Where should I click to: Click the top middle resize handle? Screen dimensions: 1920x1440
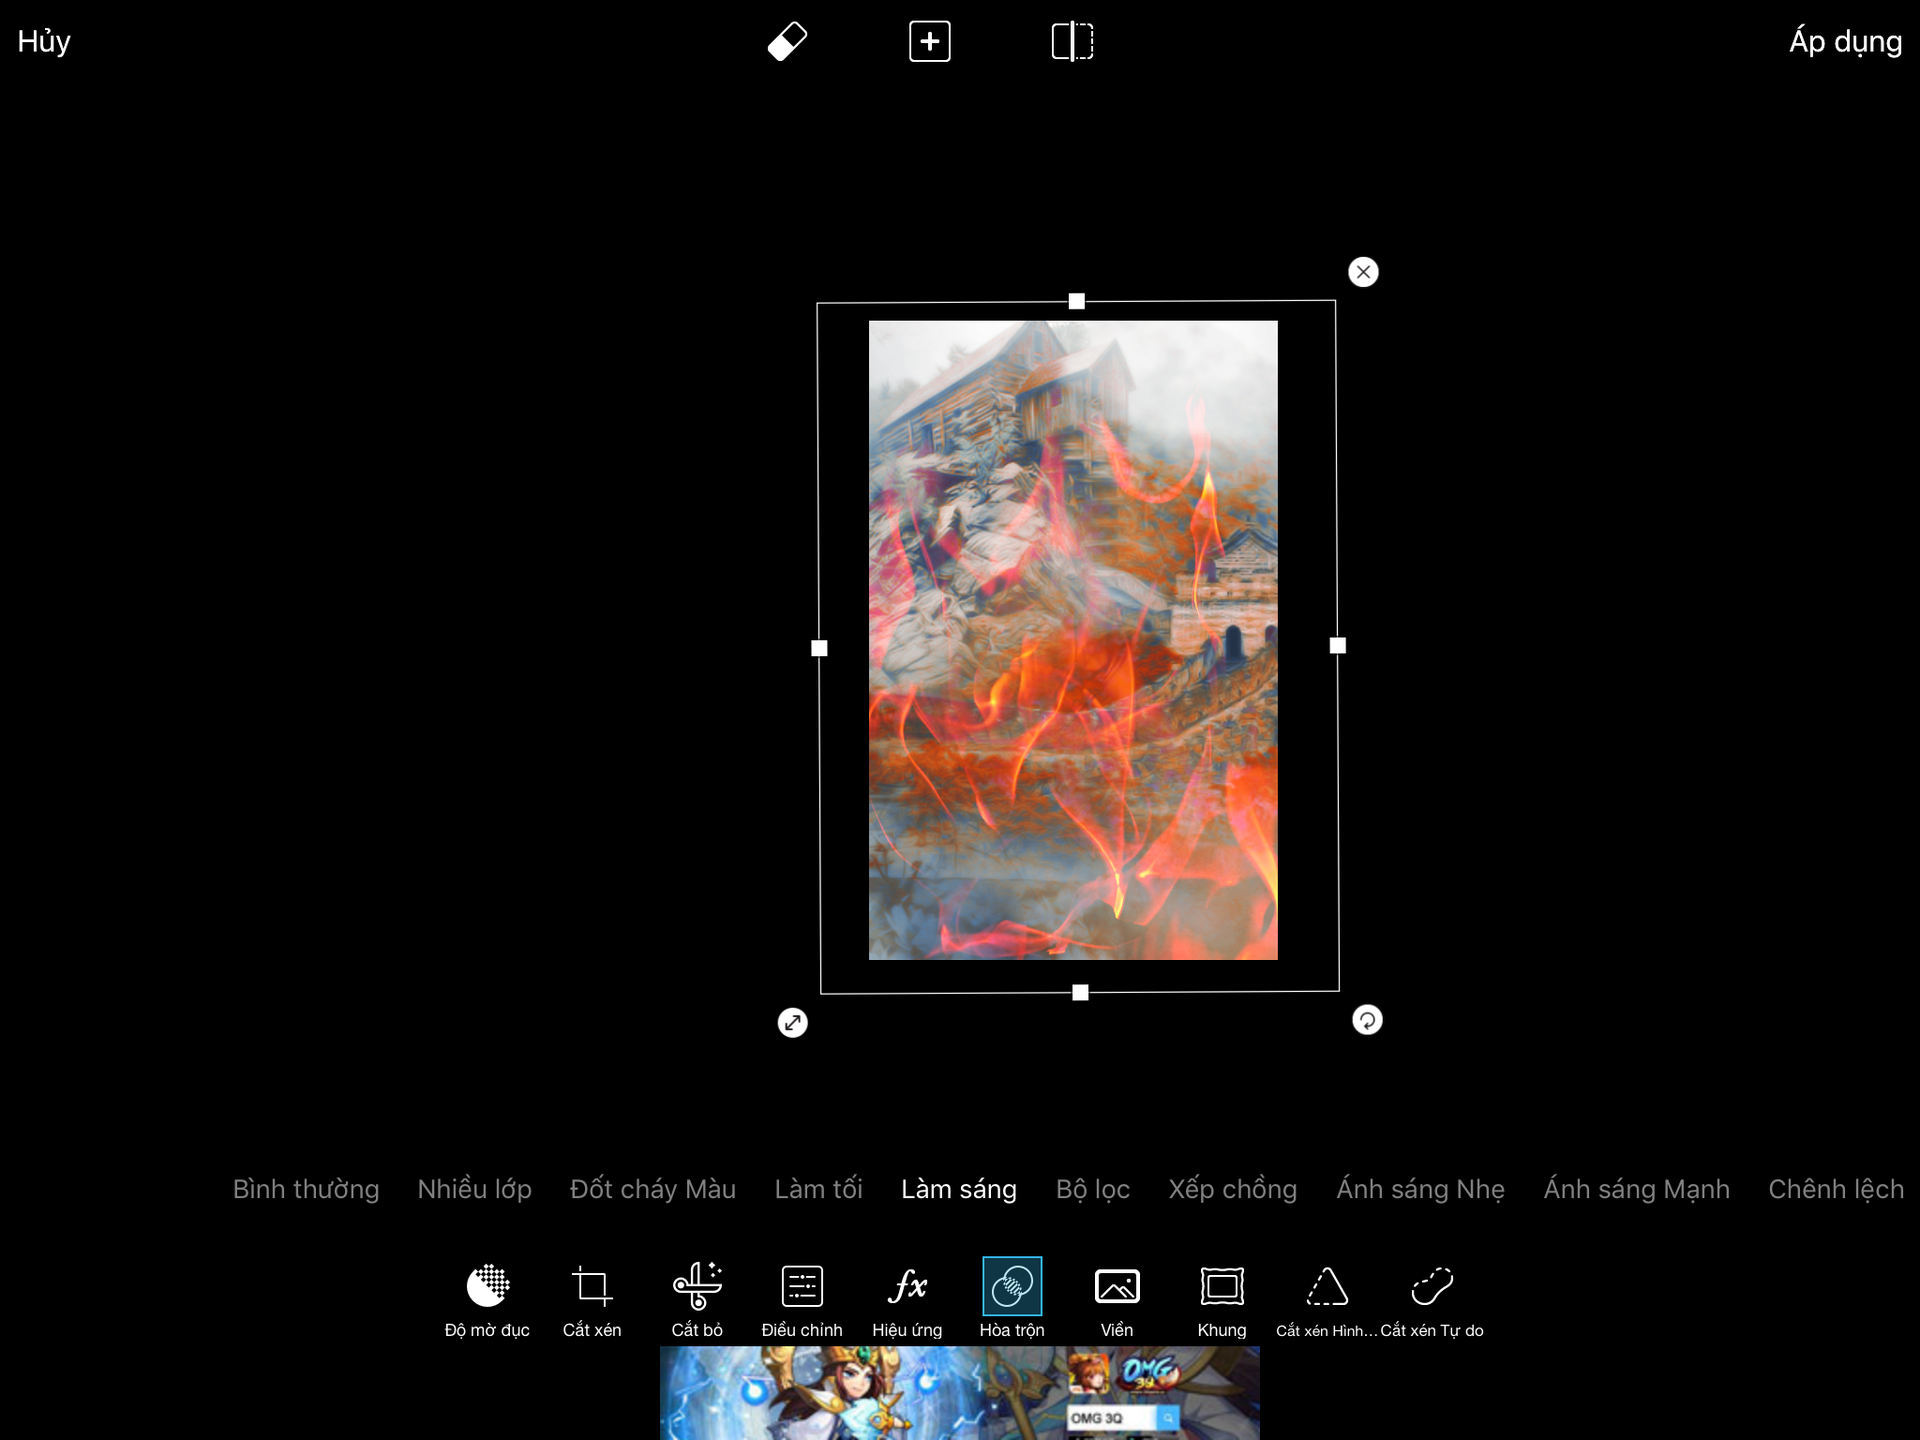(x=1077, y=301)
